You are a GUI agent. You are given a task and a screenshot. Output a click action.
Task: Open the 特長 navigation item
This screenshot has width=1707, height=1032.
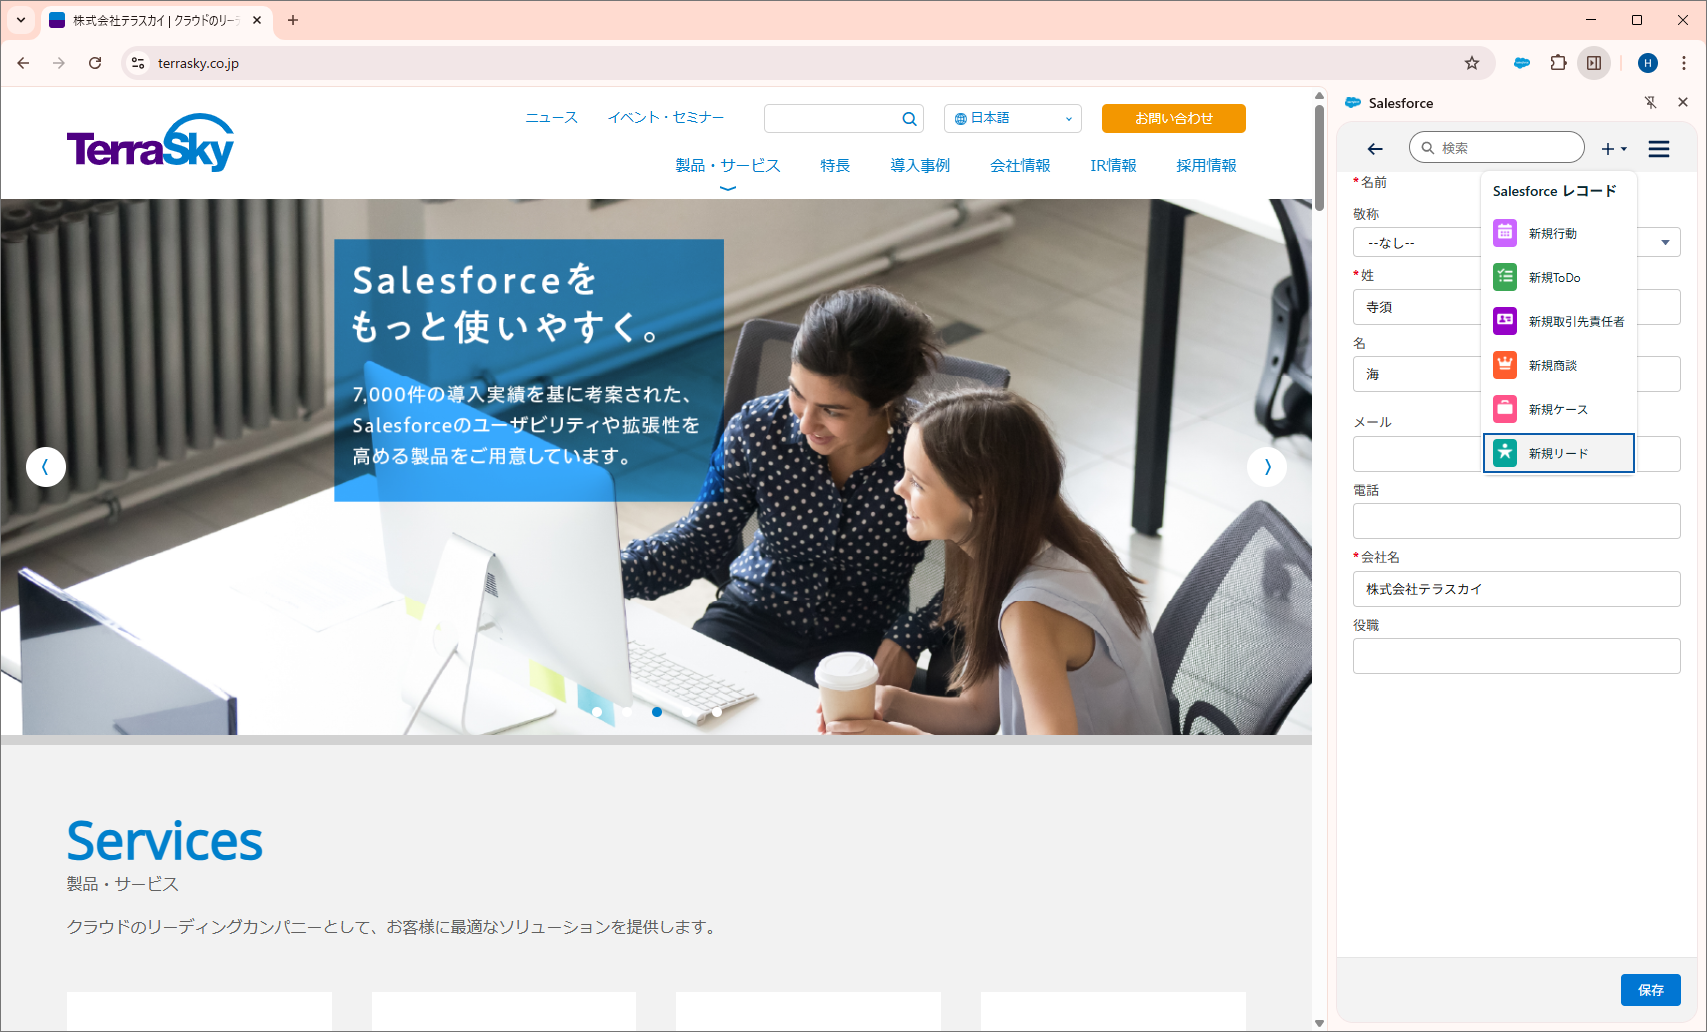click(x=835, y=166)
